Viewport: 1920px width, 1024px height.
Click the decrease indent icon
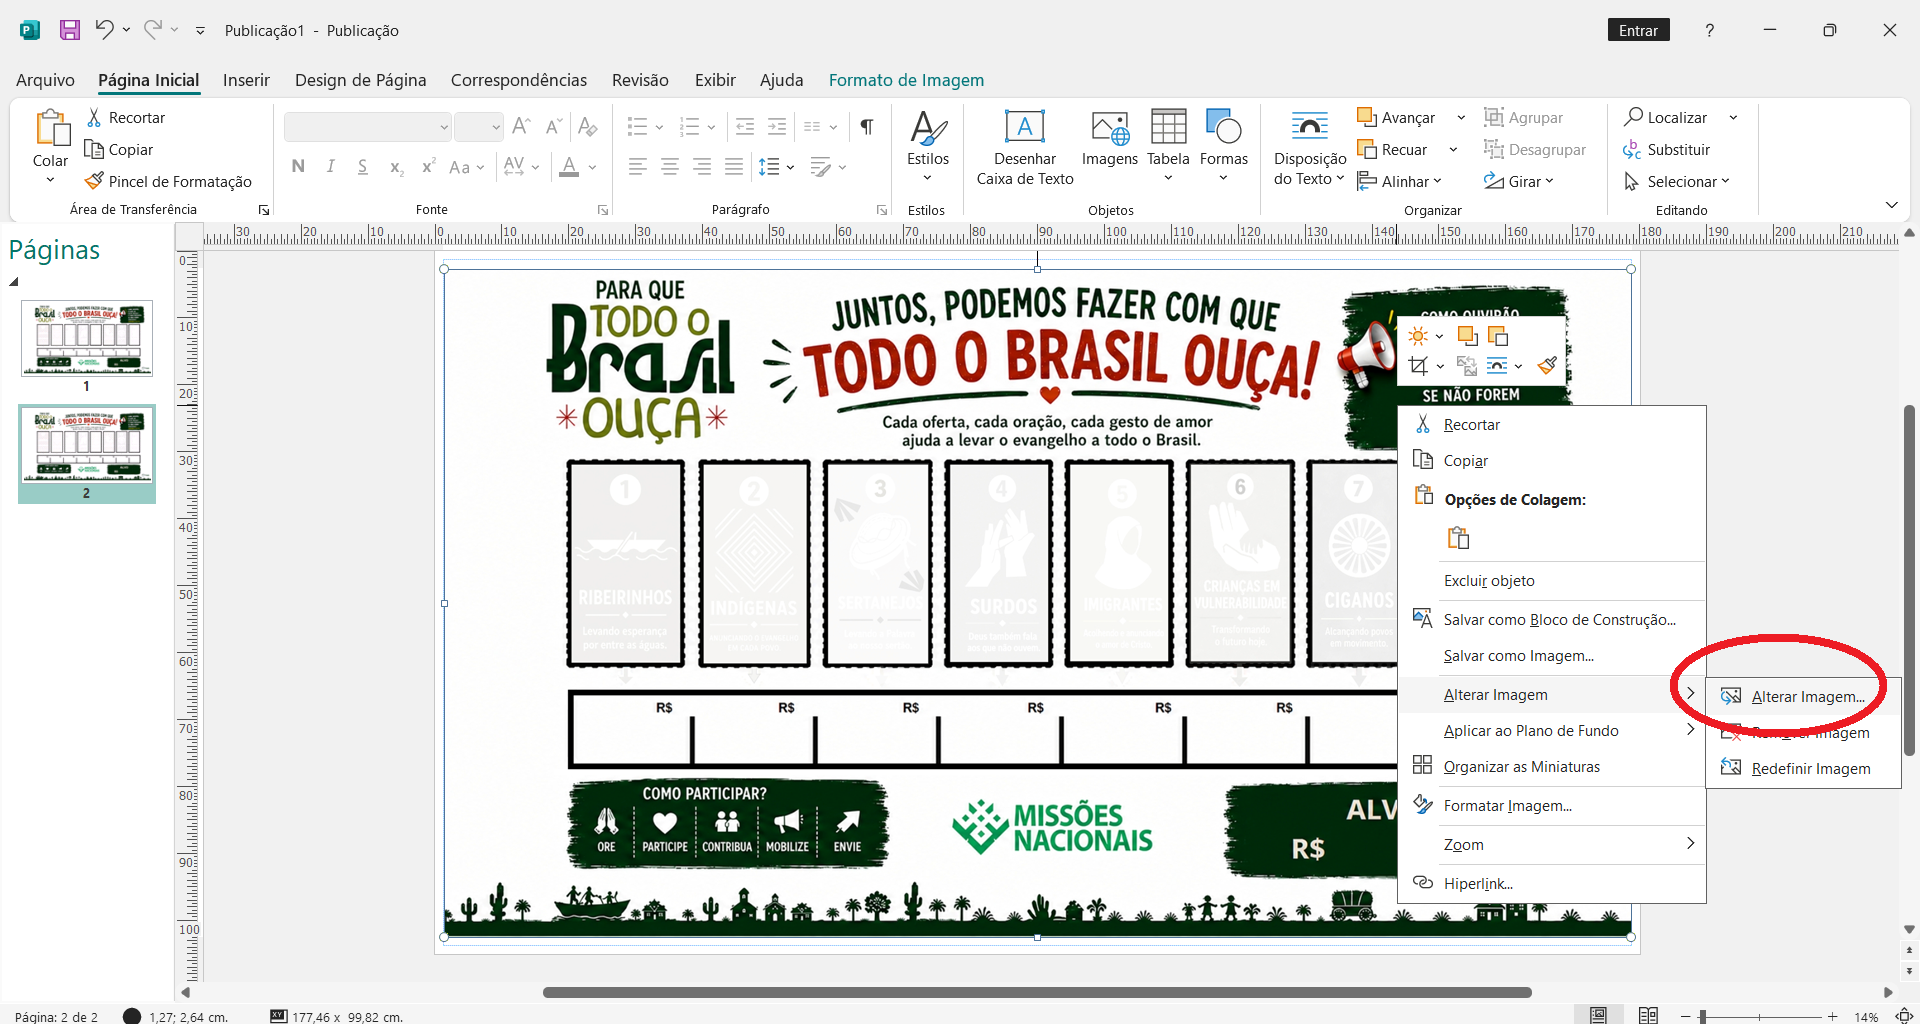point(745,127)
